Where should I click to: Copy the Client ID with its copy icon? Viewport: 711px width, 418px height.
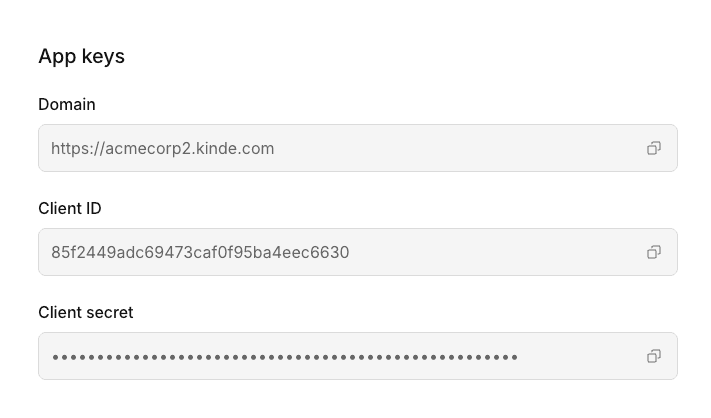point(653,252)
